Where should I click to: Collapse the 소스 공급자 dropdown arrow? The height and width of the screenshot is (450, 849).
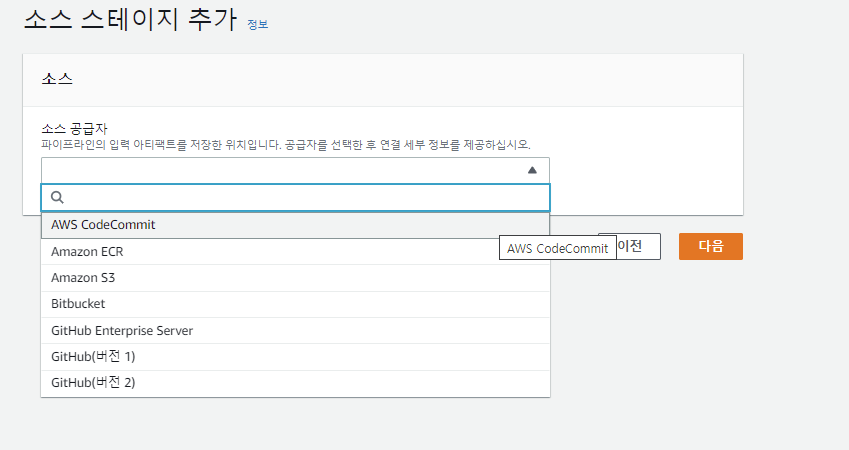532,170
